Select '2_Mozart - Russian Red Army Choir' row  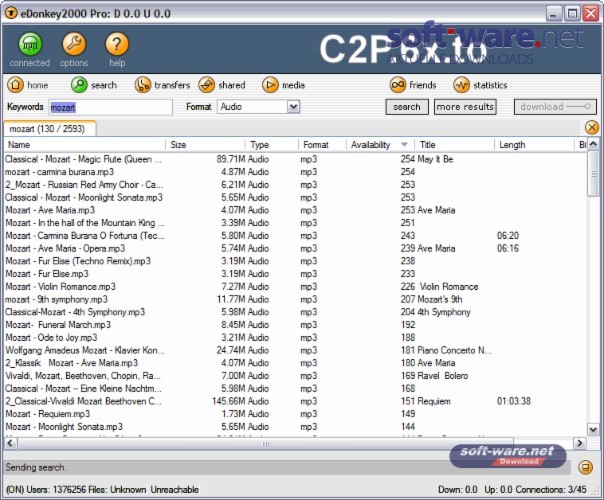295,185
